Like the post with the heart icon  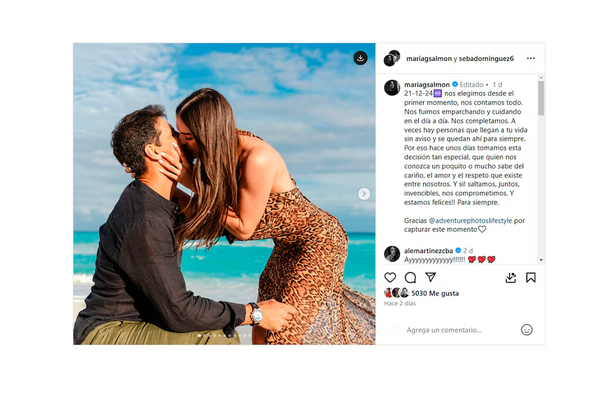click(390, 277)
